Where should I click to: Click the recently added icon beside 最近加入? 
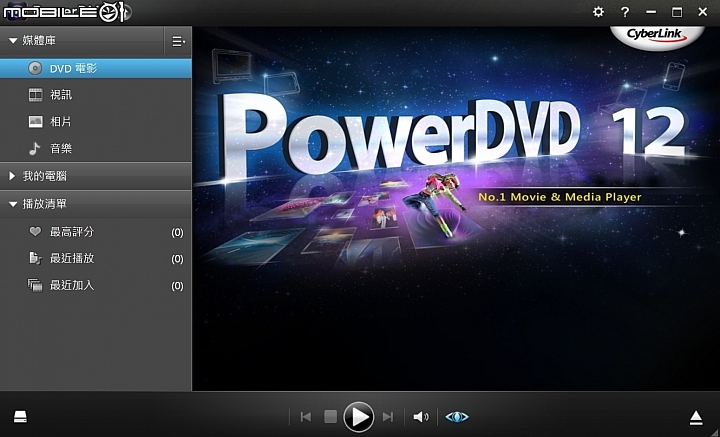pyautogui.click(x=35, y=285)
